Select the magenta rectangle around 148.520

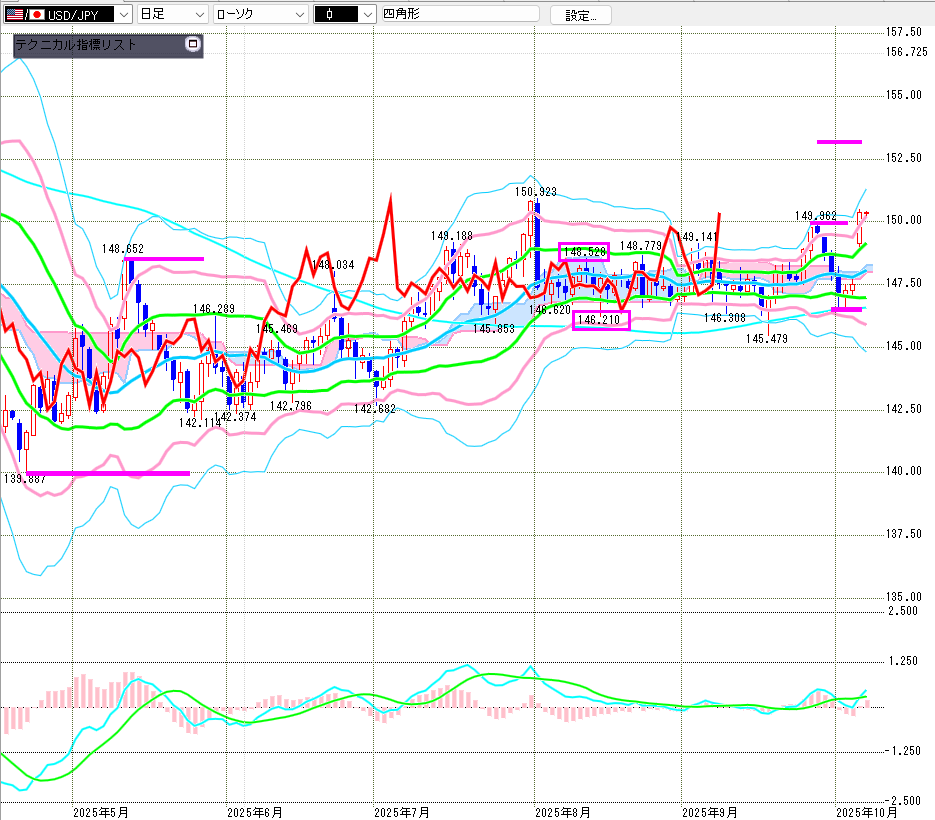pos(583,252)
